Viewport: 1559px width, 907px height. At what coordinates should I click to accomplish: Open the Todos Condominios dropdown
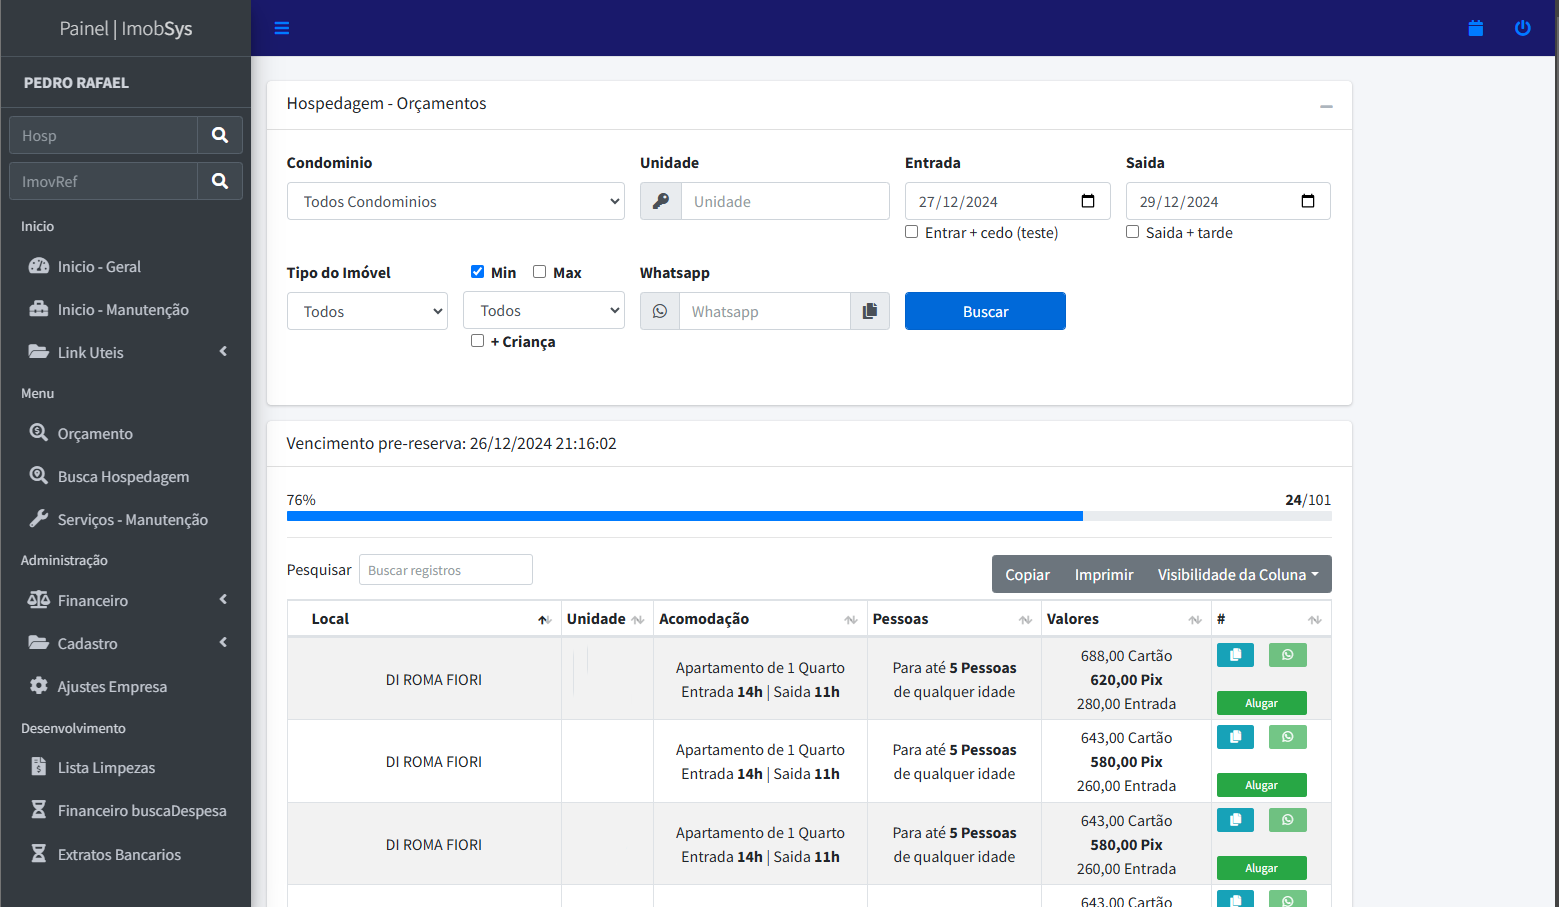pos(455,201)
